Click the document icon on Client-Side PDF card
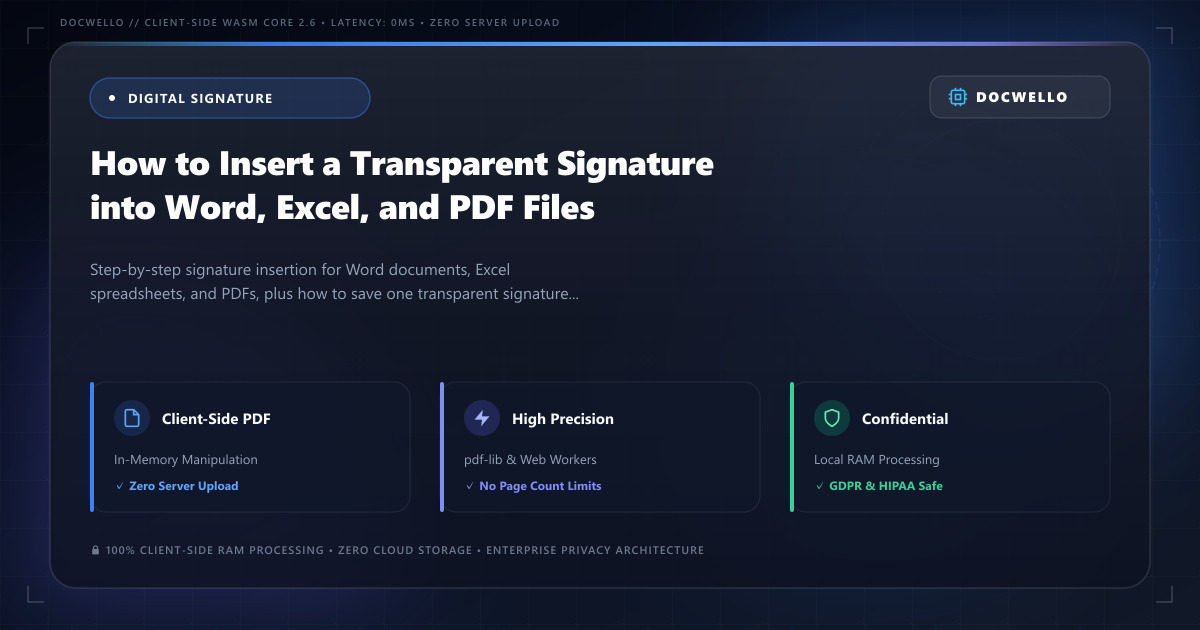1200x630 pixels. coord(131,419)
